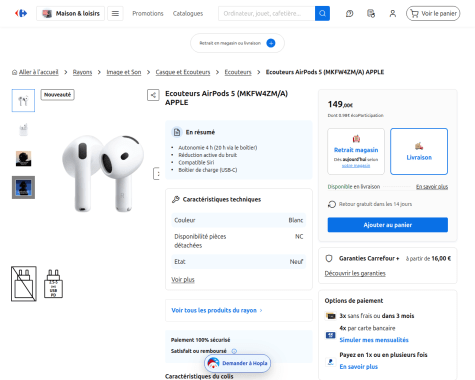Click the home icon in breadcrumb
Screen dimensions: 475x380
(x=14, y=72)
